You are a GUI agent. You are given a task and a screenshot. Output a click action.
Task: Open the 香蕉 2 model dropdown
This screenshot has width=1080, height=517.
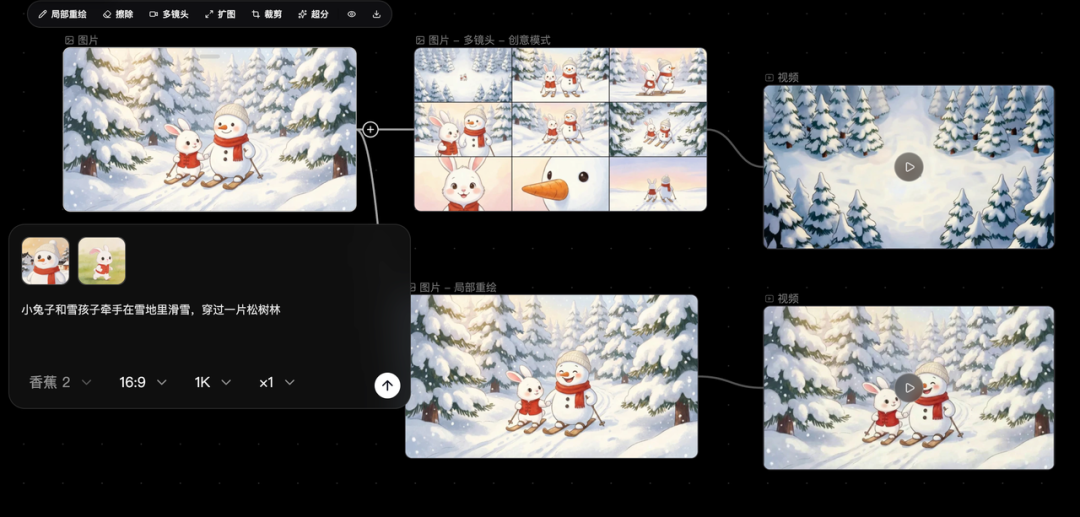tap(60, 382)
